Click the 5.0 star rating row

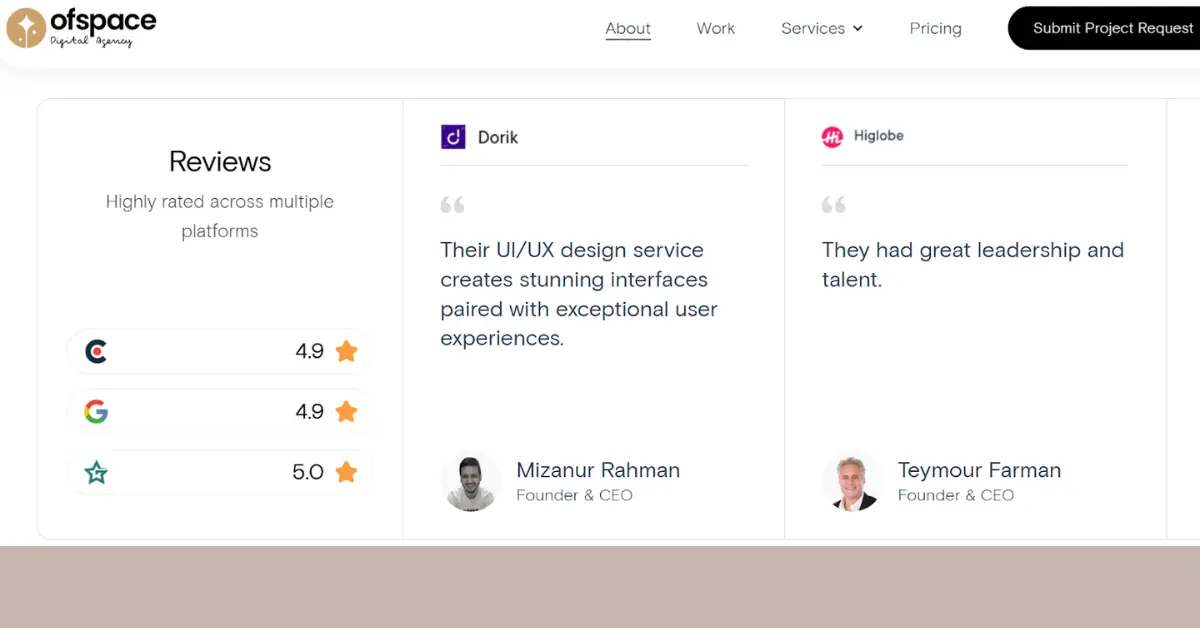[x=219, y=472]
